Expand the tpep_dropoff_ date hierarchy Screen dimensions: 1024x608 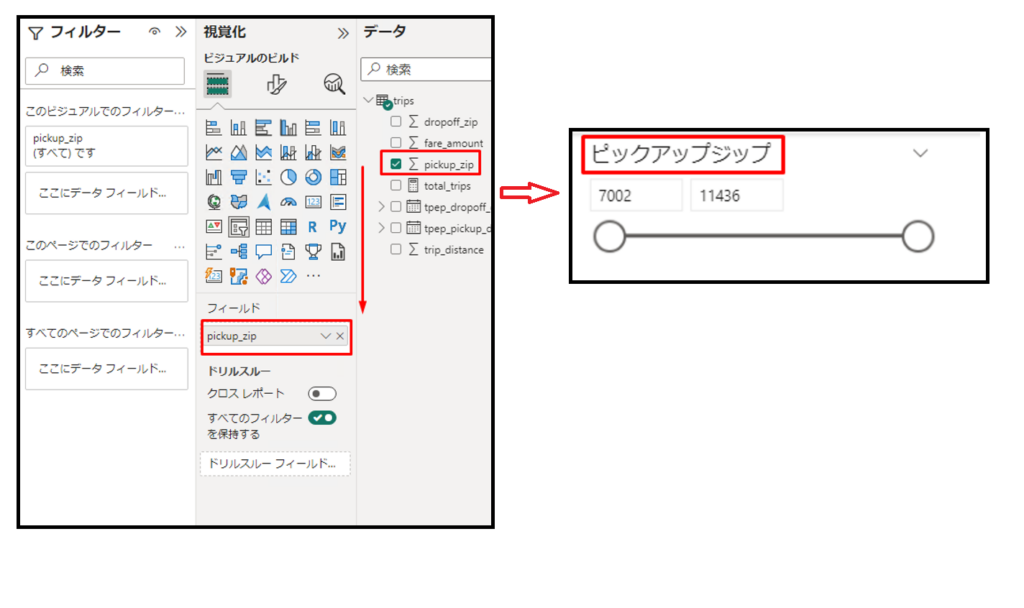pyautogui.click(x=381, y=206)
